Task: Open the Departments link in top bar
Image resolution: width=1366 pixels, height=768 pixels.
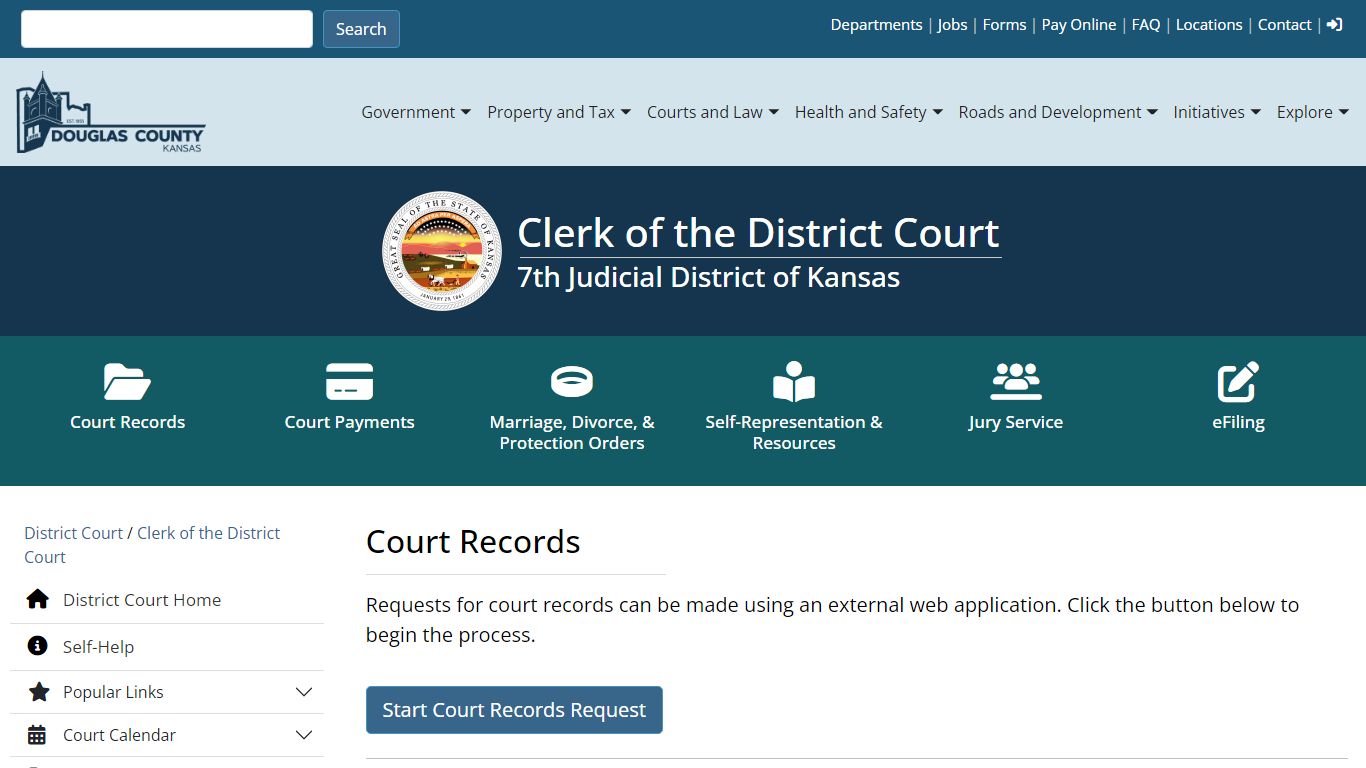Action: (876, 25)
